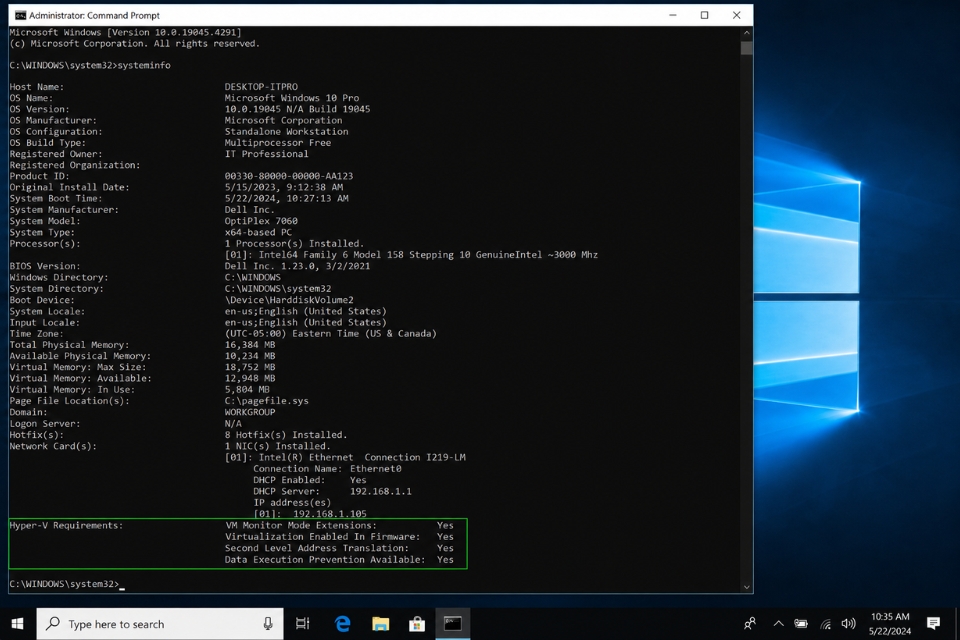Click original install date 5/15/2023
The width and height of the screenshot is (960, 640).
[283, 187]
